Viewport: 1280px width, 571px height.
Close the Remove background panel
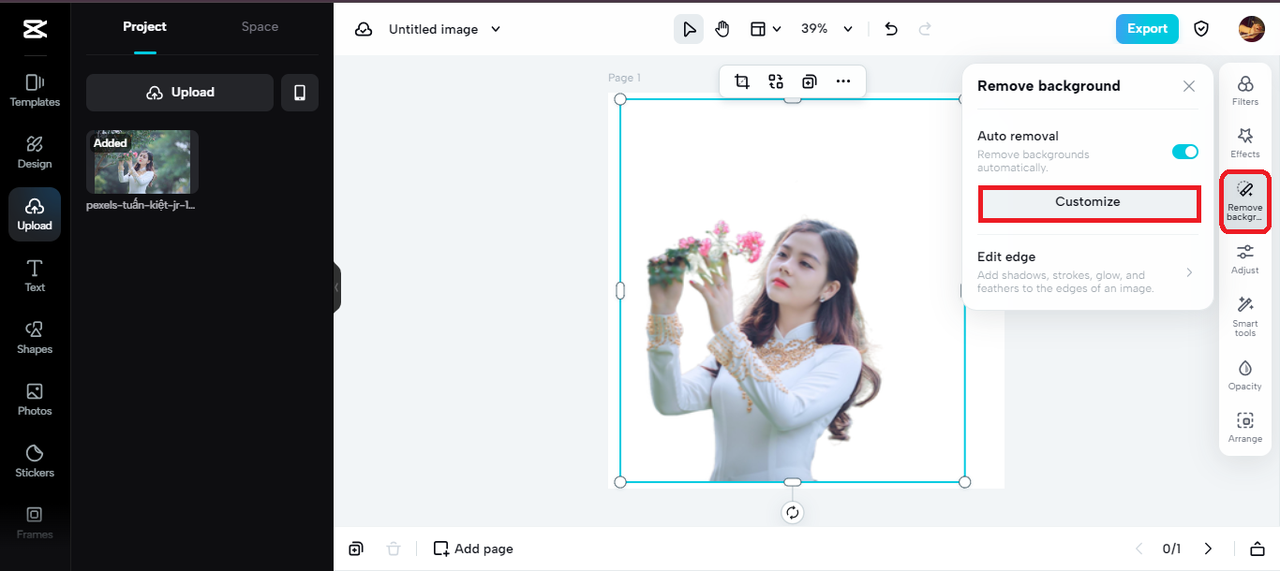point(1189,86)
